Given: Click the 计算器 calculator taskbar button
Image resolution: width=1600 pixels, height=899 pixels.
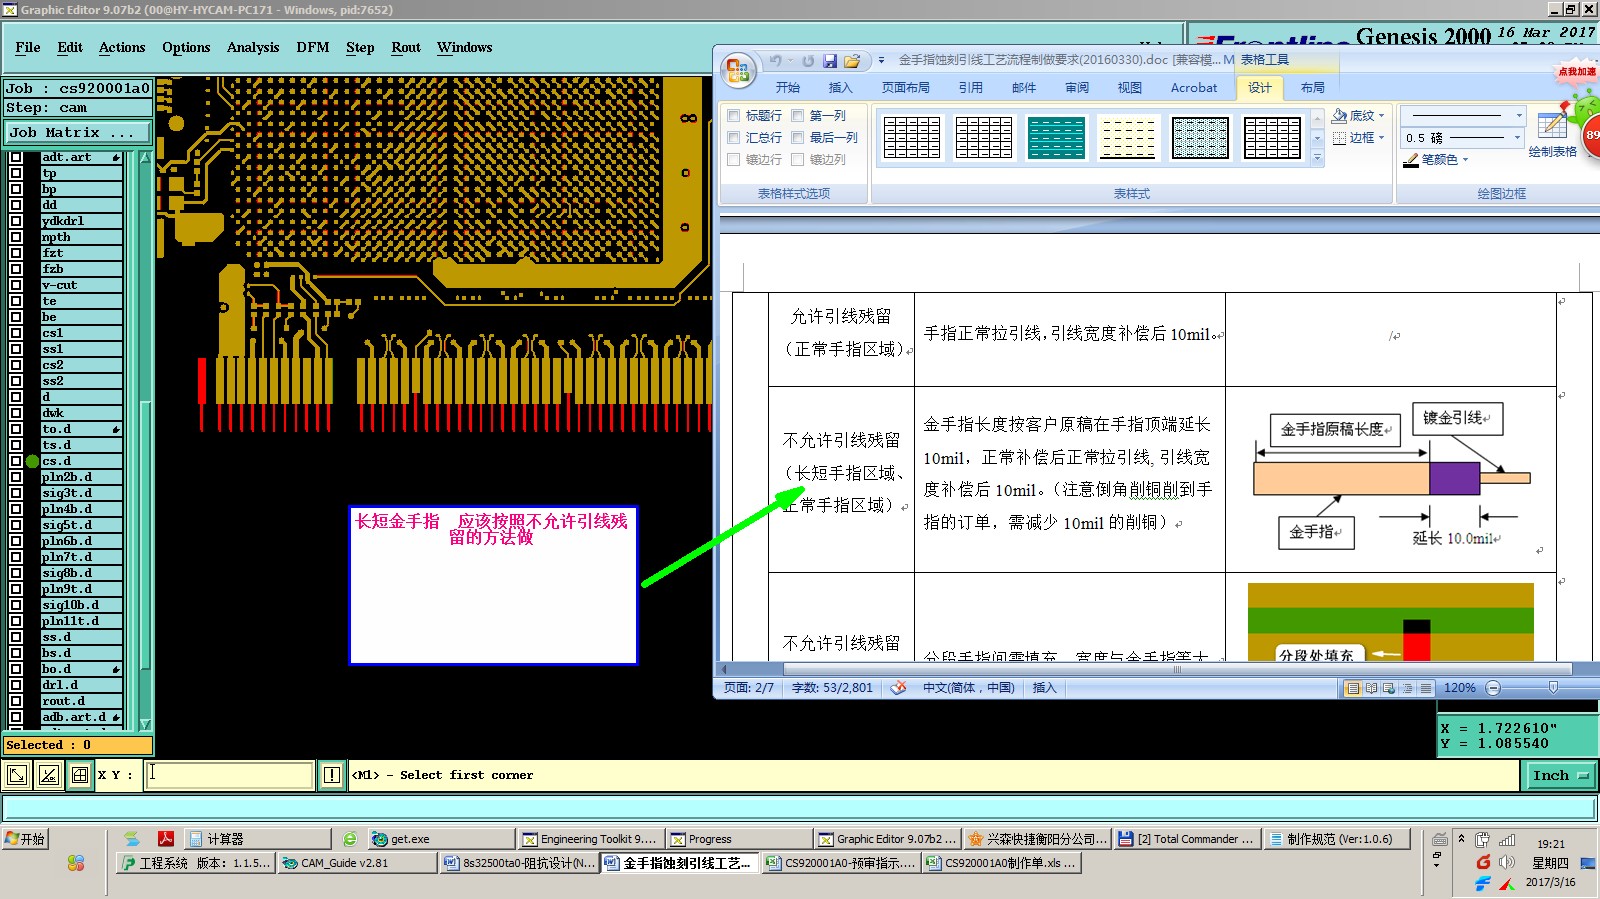Looking at the screenshot, I should click(258, 839).
